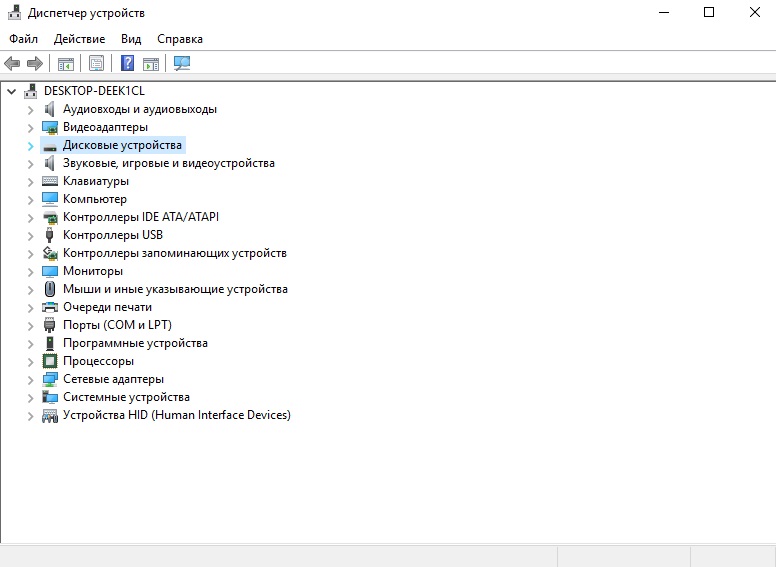Select the Аудиовходы и аудиовыходы label
776x567 pixels.
(x=140, y=109)
